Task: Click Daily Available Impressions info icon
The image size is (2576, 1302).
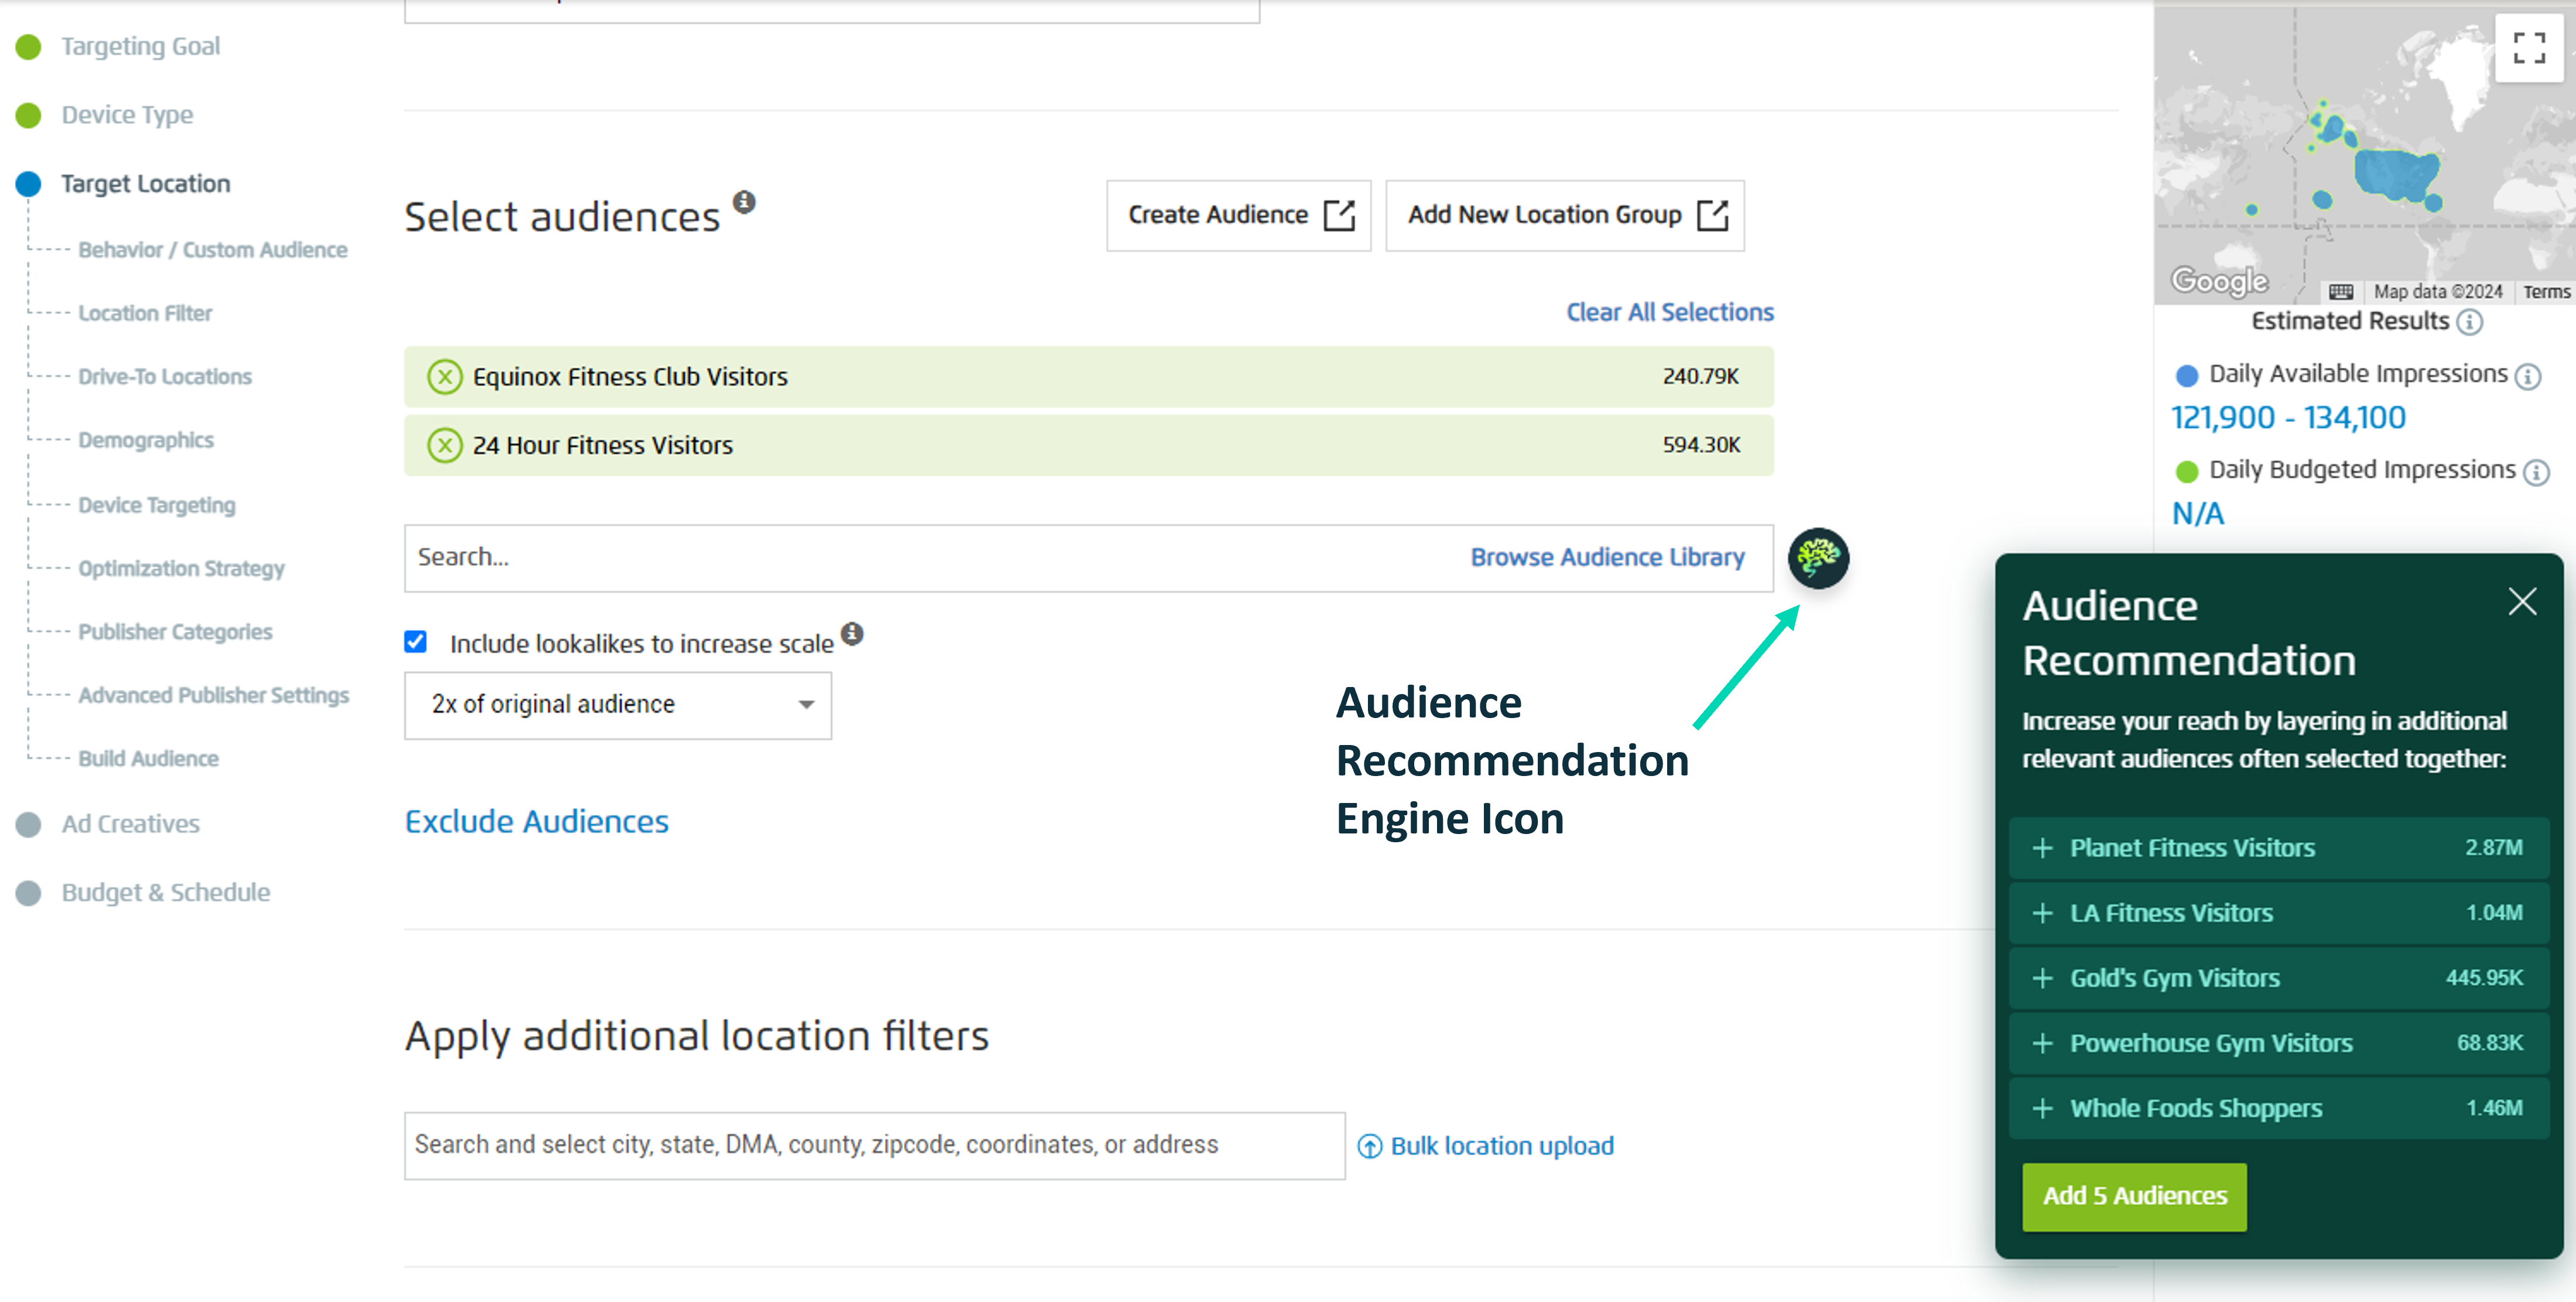Action: coord(2528,376)
